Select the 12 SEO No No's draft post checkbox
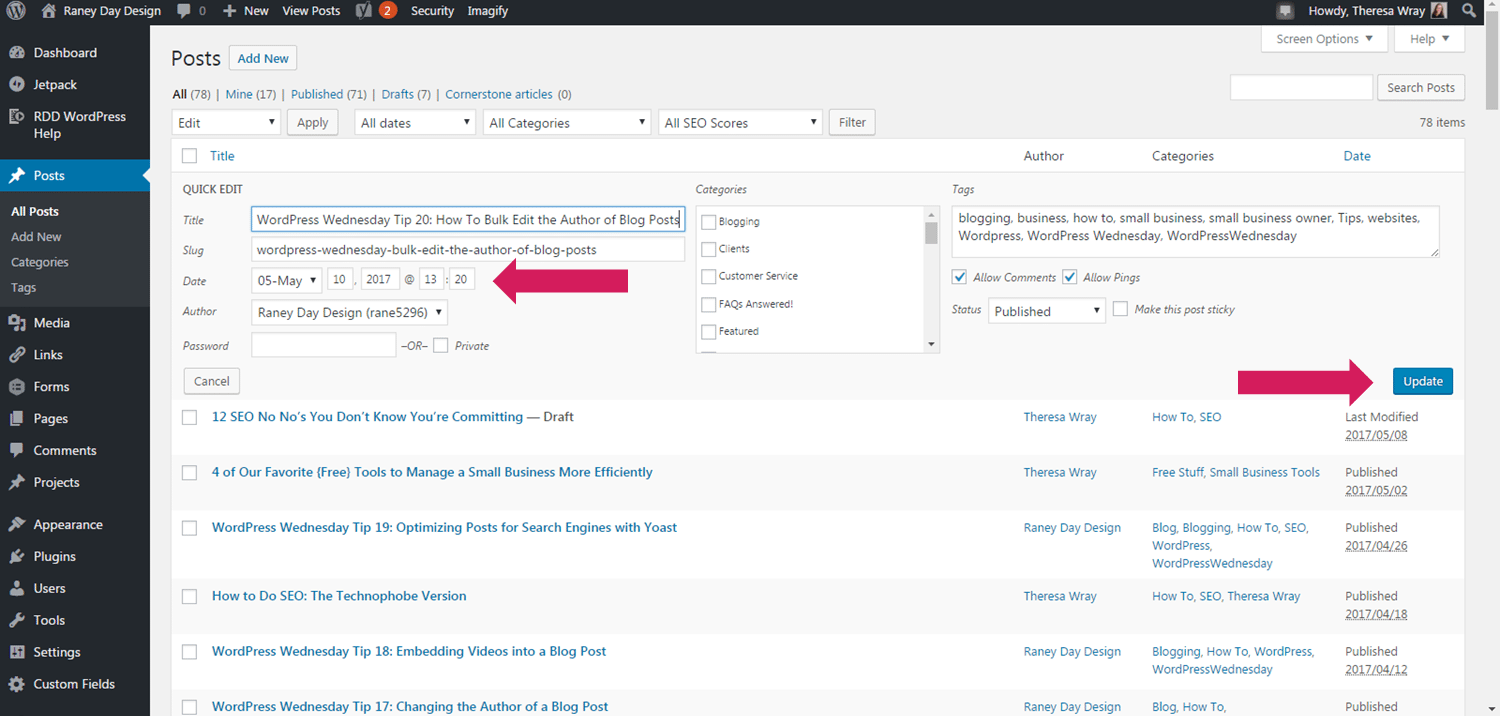Screen dimensions: 1500x716 [x=190, y=418]
